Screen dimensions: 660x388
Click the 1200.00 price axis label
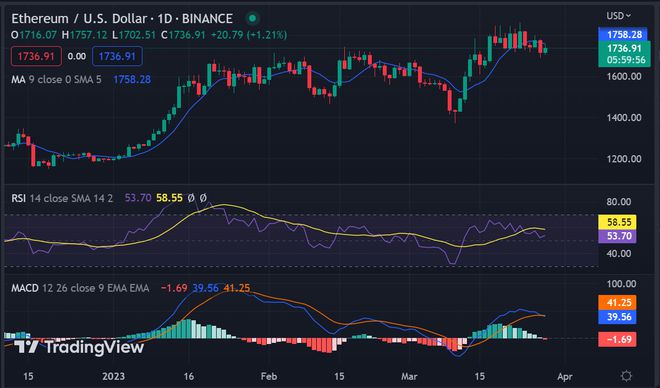click(x=624, y=159)
